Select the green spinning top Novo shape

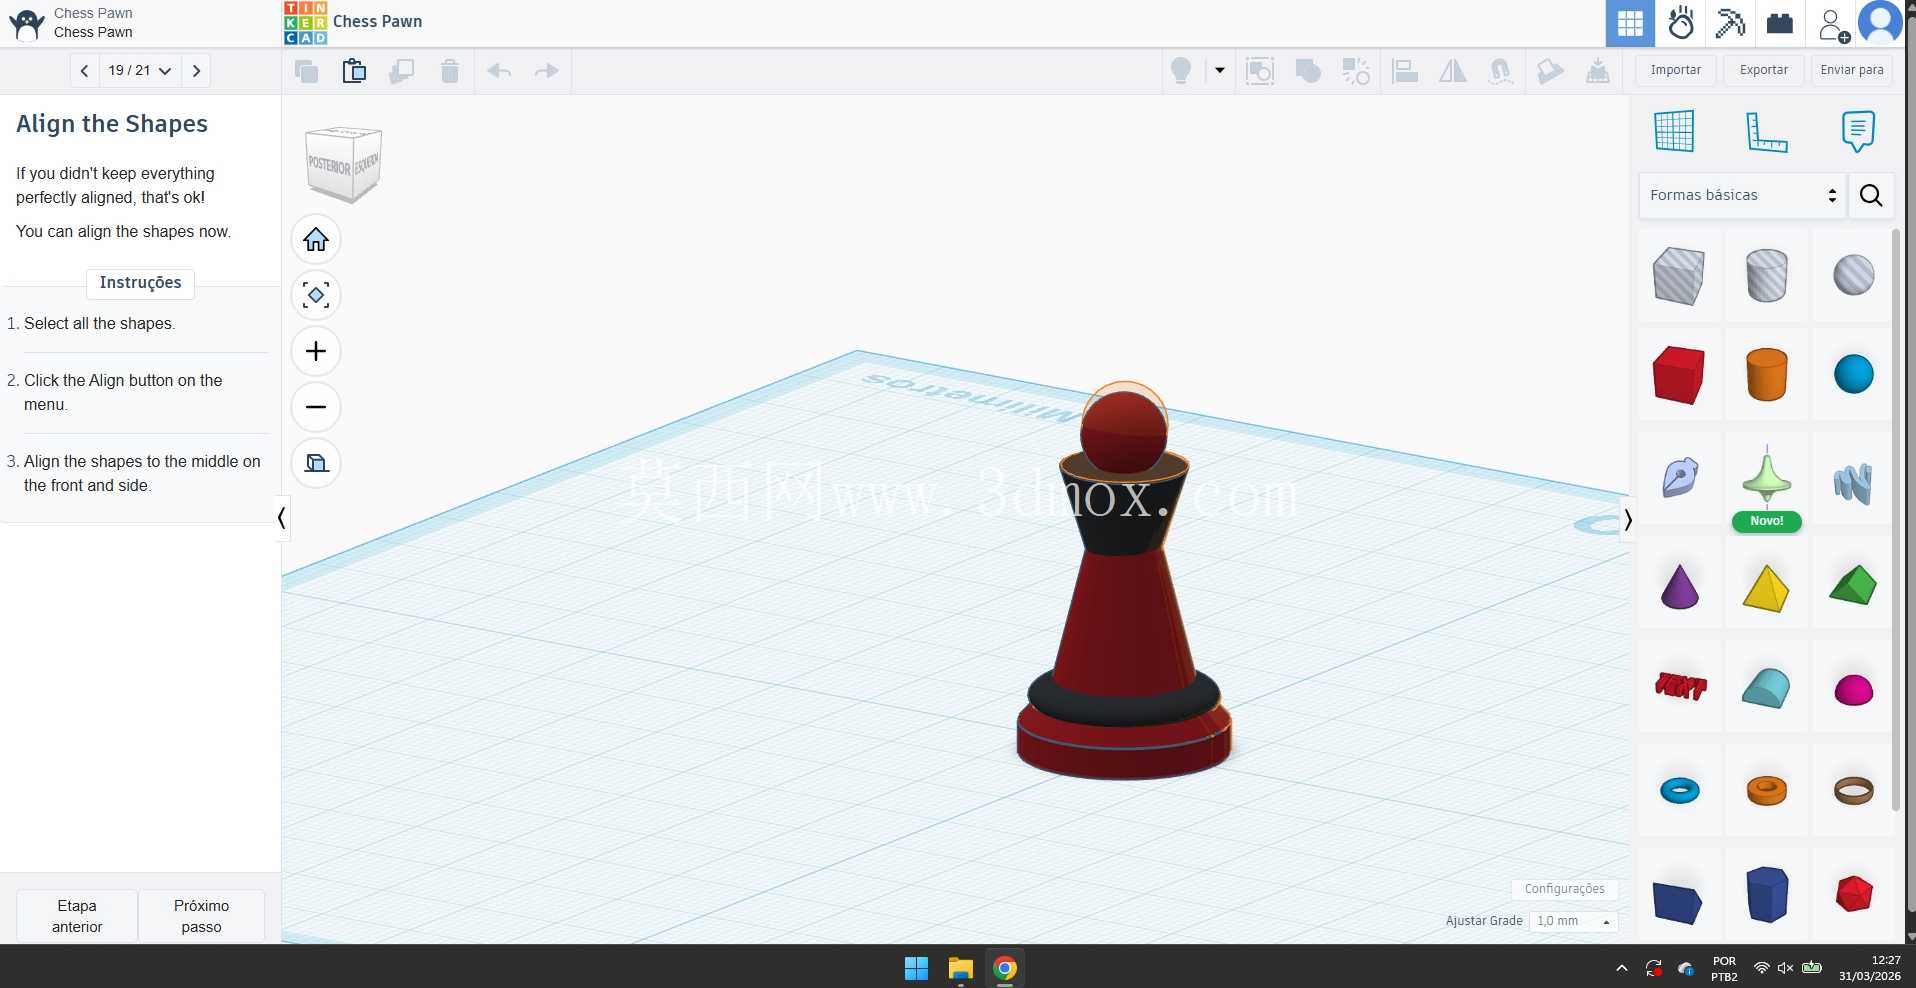1766,481
